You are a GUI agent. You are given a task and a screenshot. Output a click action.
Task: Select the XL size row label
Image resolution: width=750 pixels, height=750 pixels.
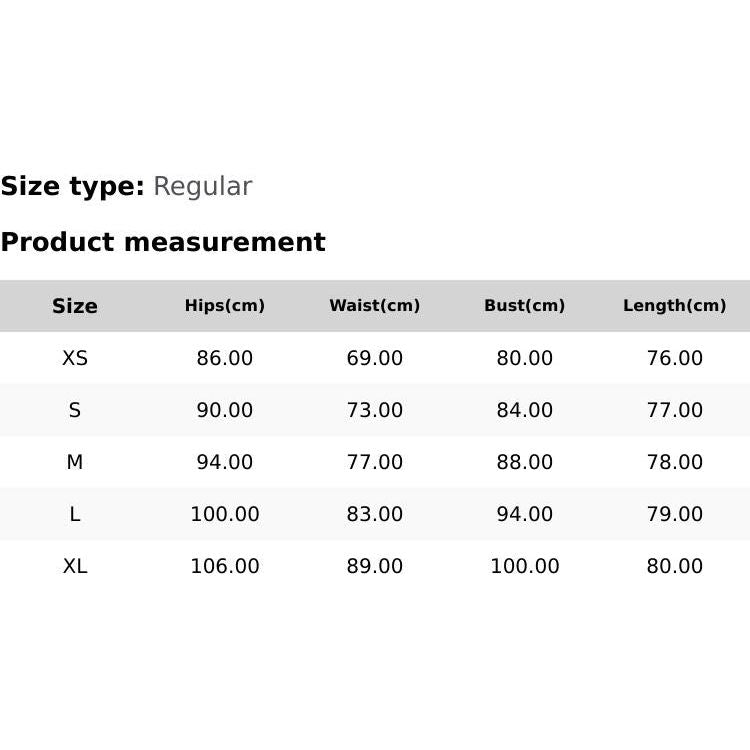[75, 566]
